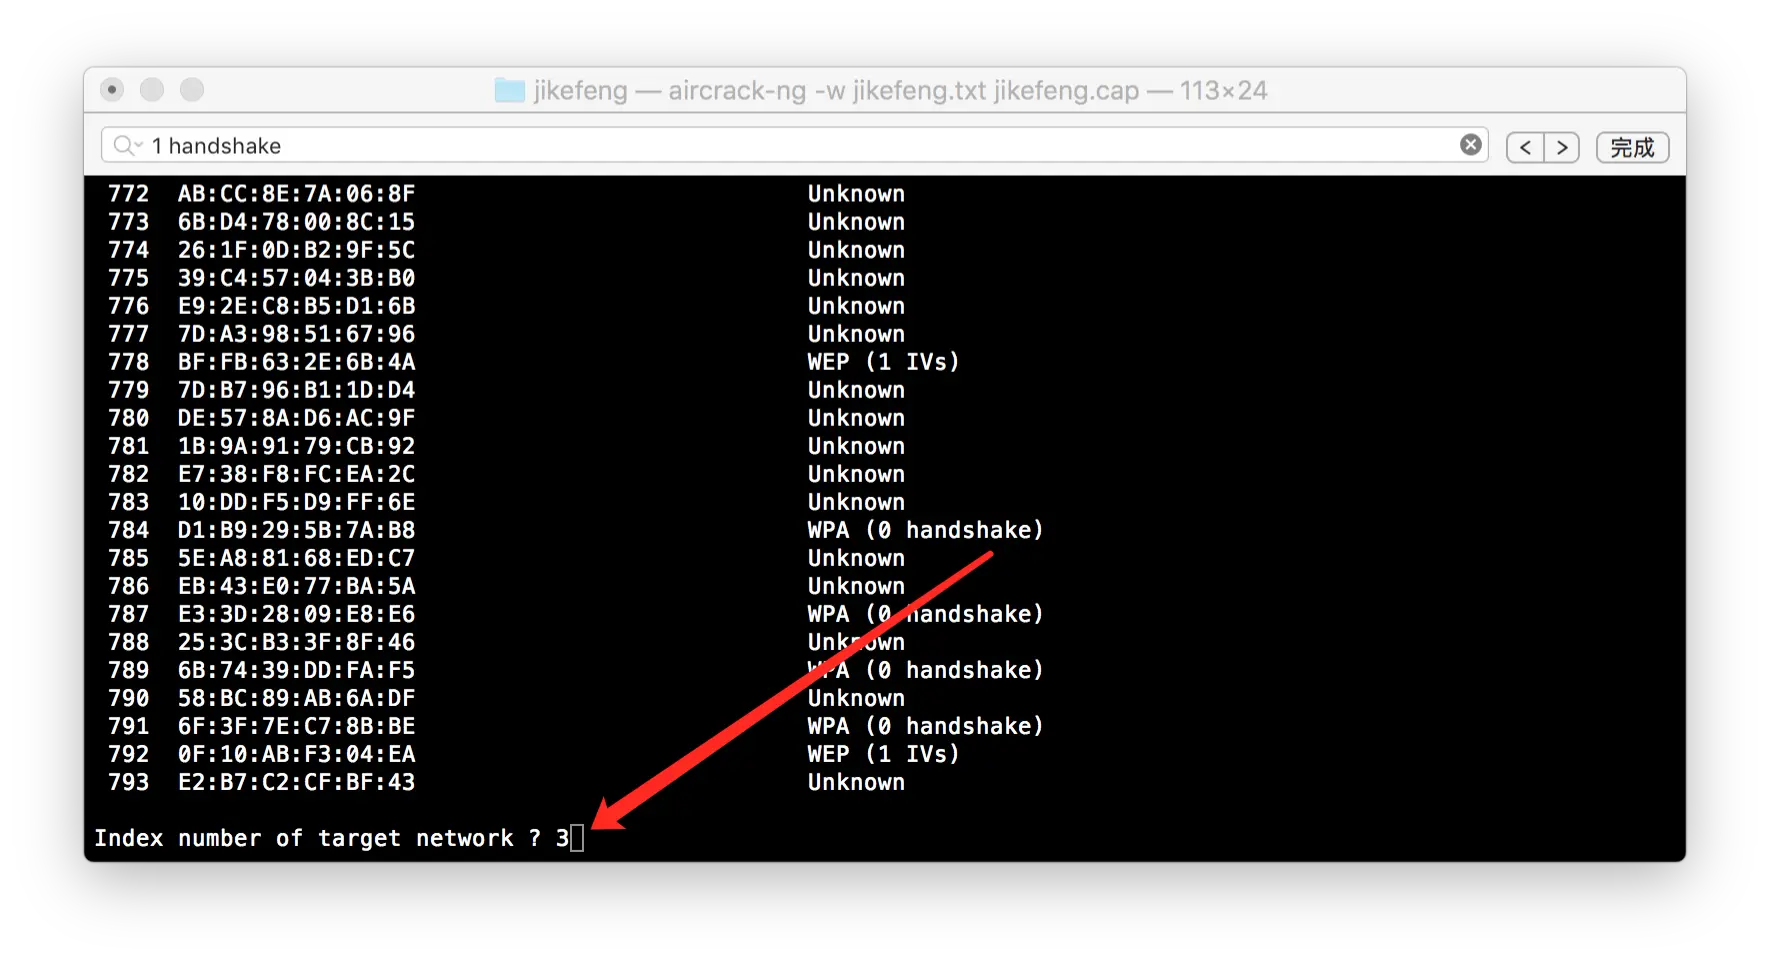This screenshot has width=1770, height=962.
Task: Click MAC address 25:3C:B3:3F:8F:46
Action: (x=296, y=642)
